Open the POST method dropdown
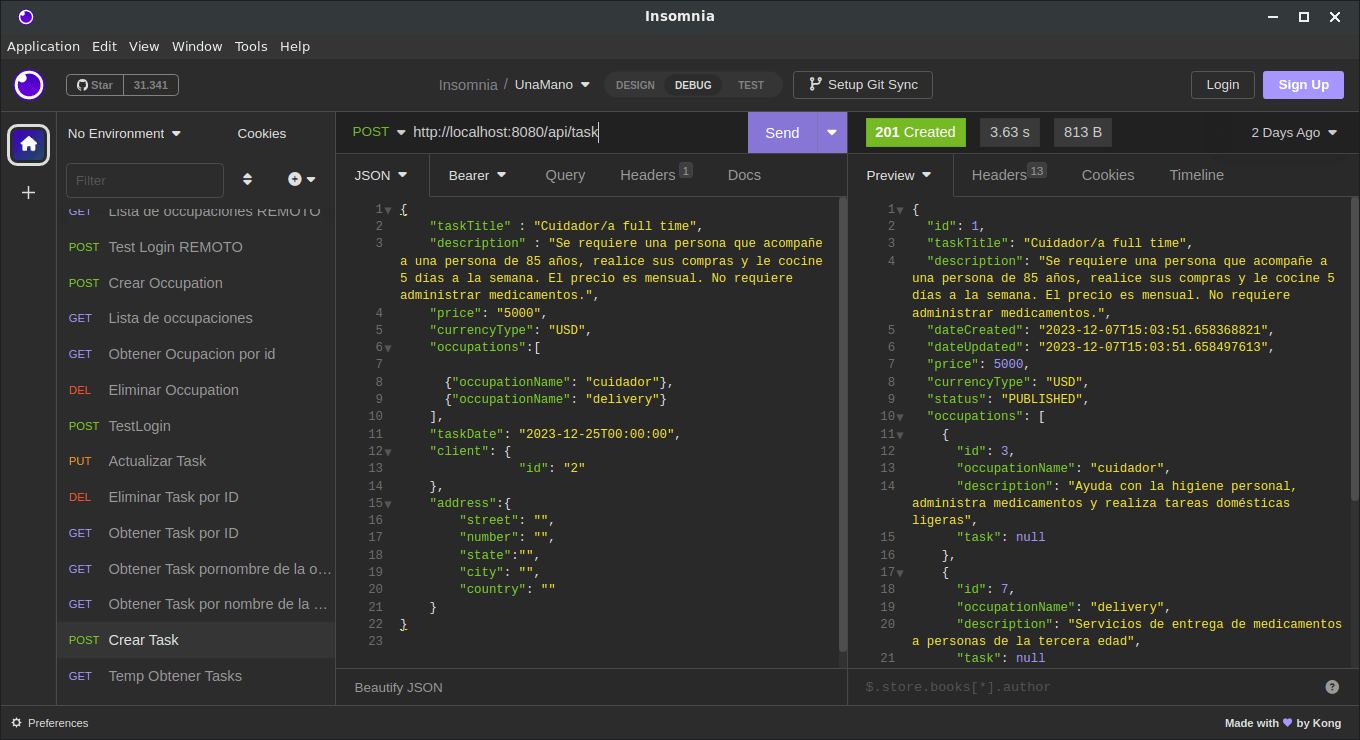Viewport: 1360px width, 740px height. (380, 132)
